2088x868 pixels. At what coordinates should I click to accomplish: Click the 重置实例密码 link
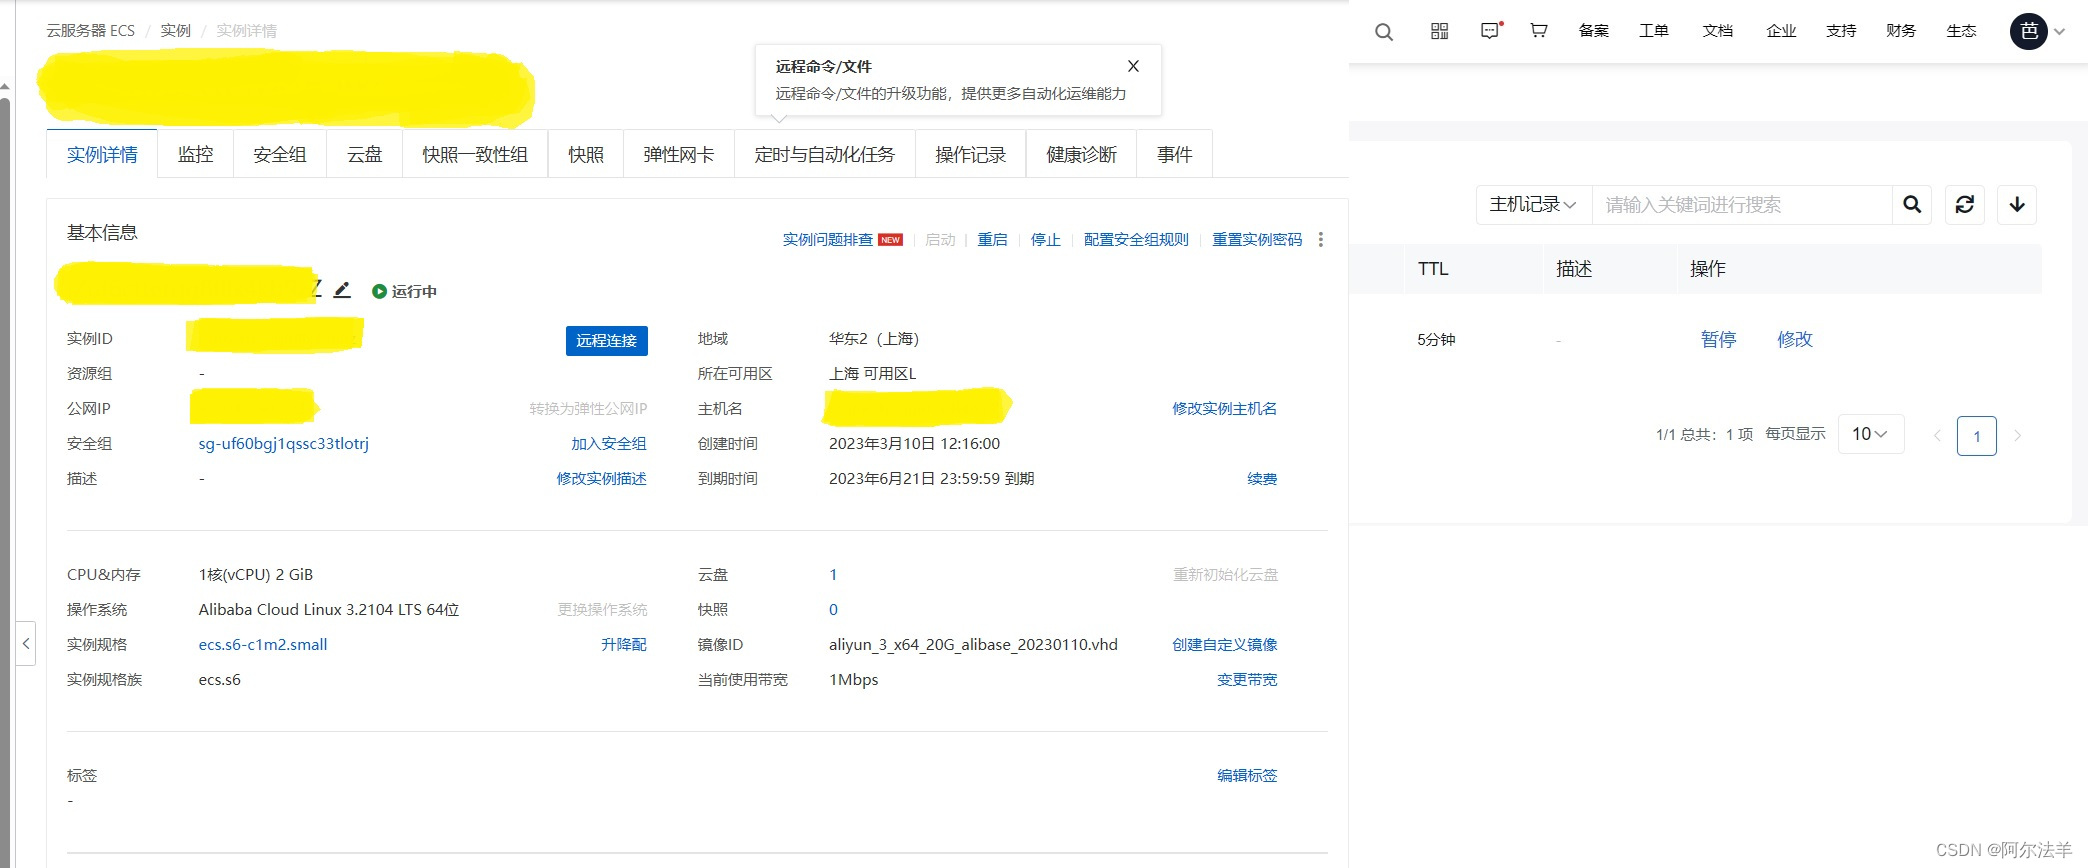(1257, 240)
